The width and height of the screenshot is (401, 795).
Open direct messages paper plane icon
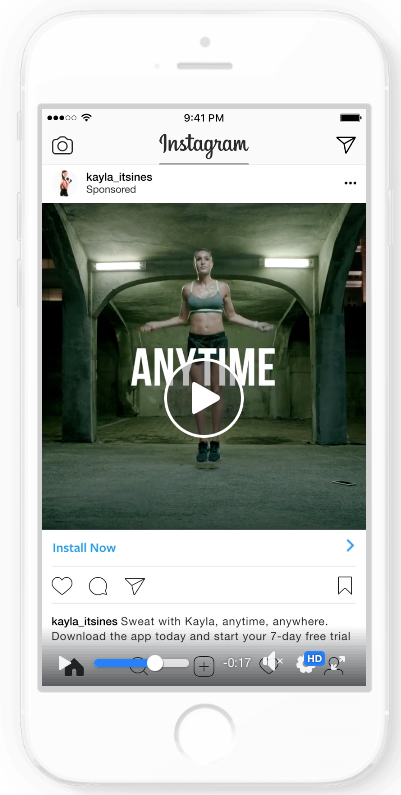click(346, 144)
